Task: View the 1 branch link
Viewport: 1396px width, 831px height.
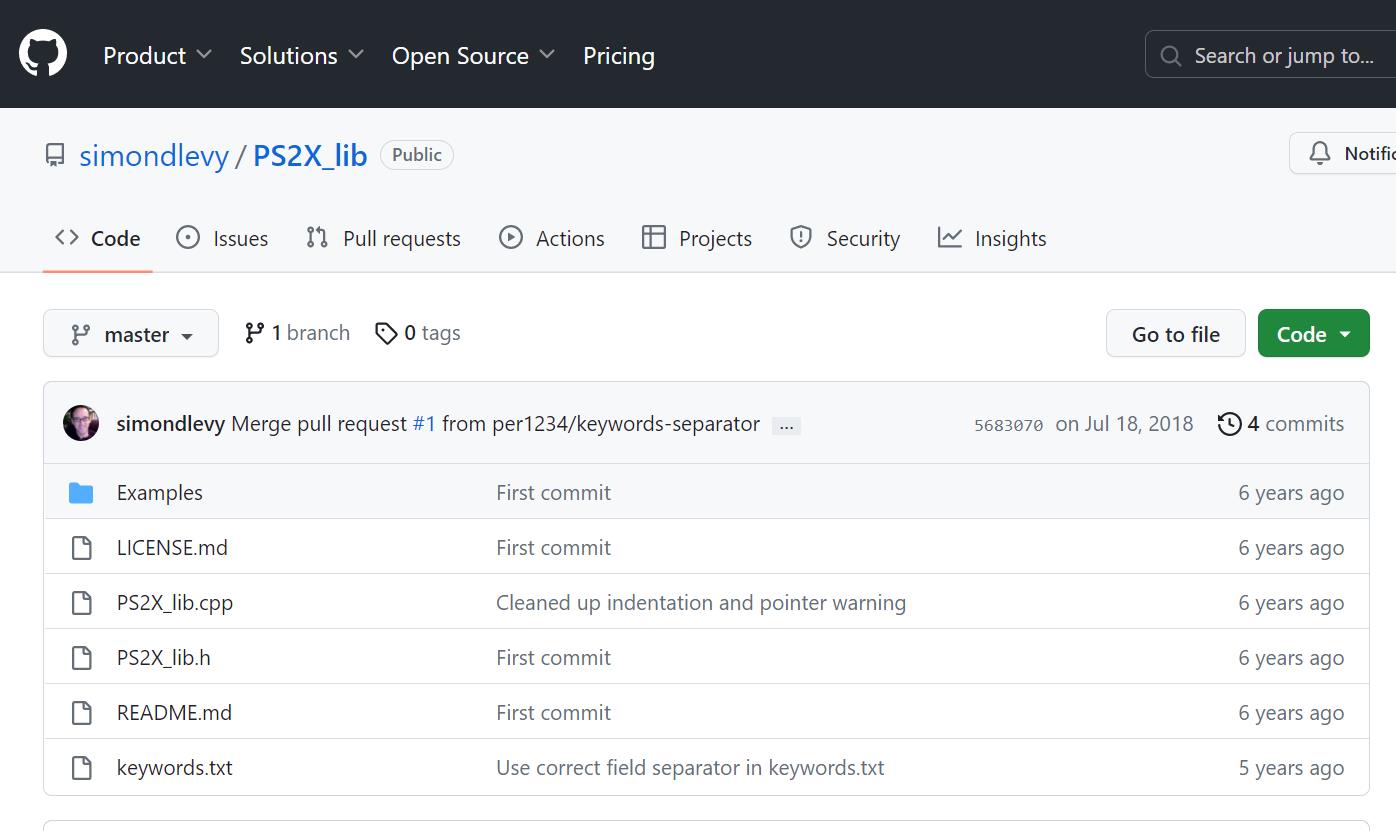Action: click(x=297, y=333)
